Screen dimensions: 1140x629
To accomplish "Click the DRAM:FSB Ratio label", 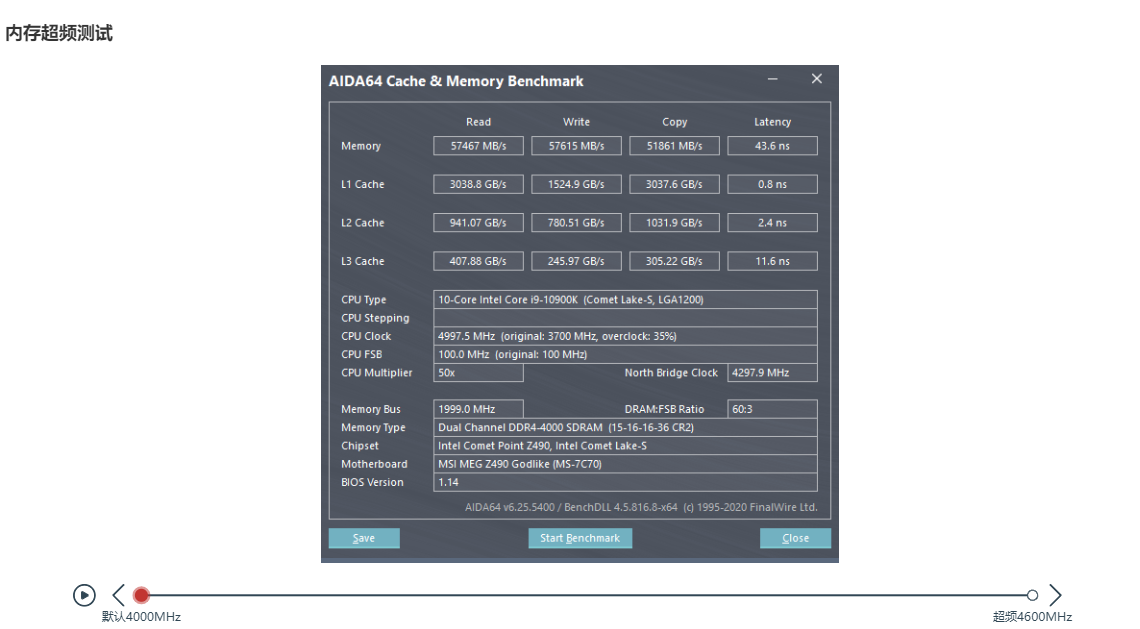I will tap(664, 409).
